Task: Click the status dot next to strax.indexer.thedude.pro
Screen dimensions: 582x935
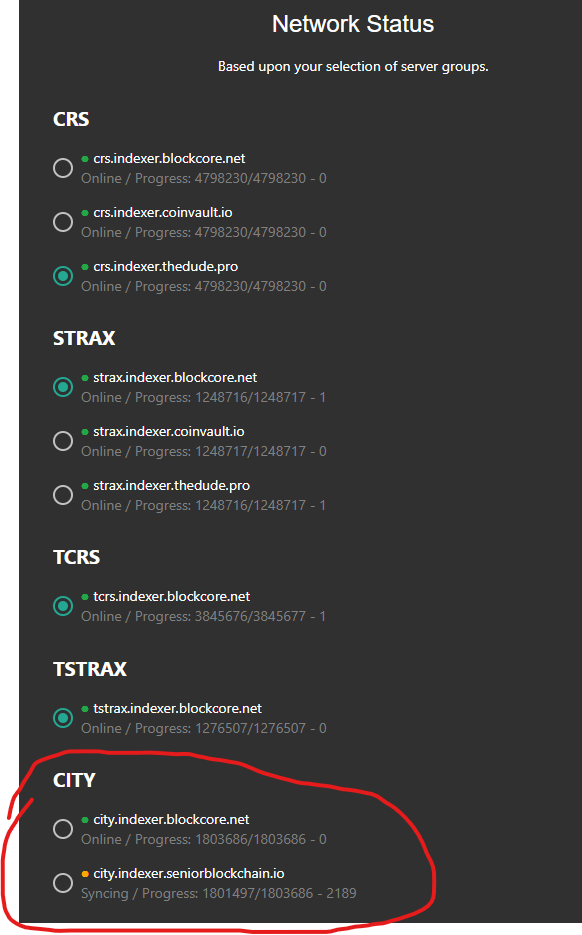Action: (85, 485)
